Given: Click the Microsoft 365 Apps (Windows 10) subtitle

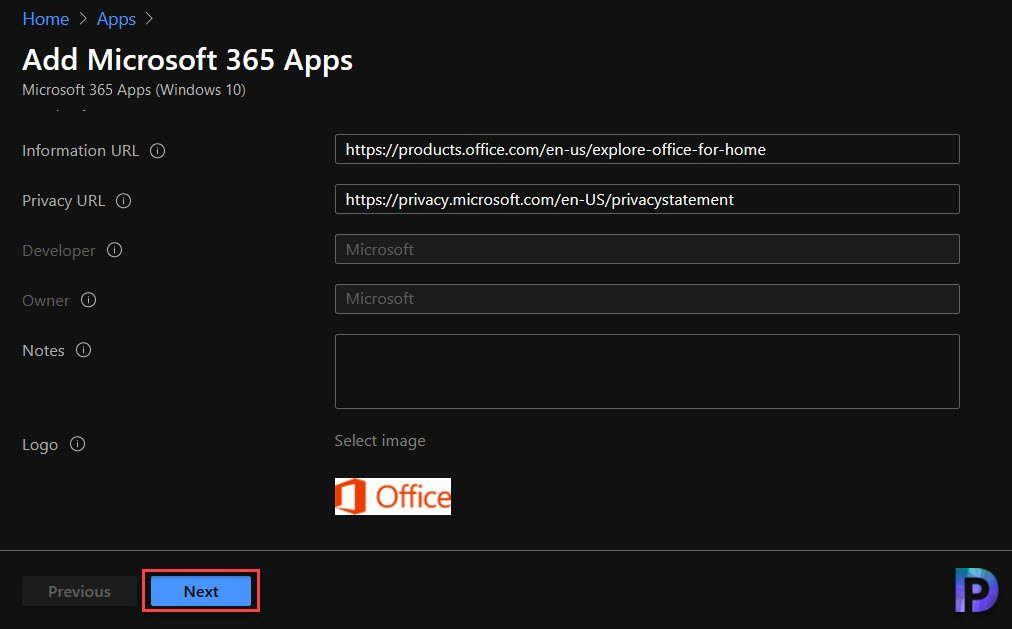Looking at the screenshot, I should click(134, 90).
